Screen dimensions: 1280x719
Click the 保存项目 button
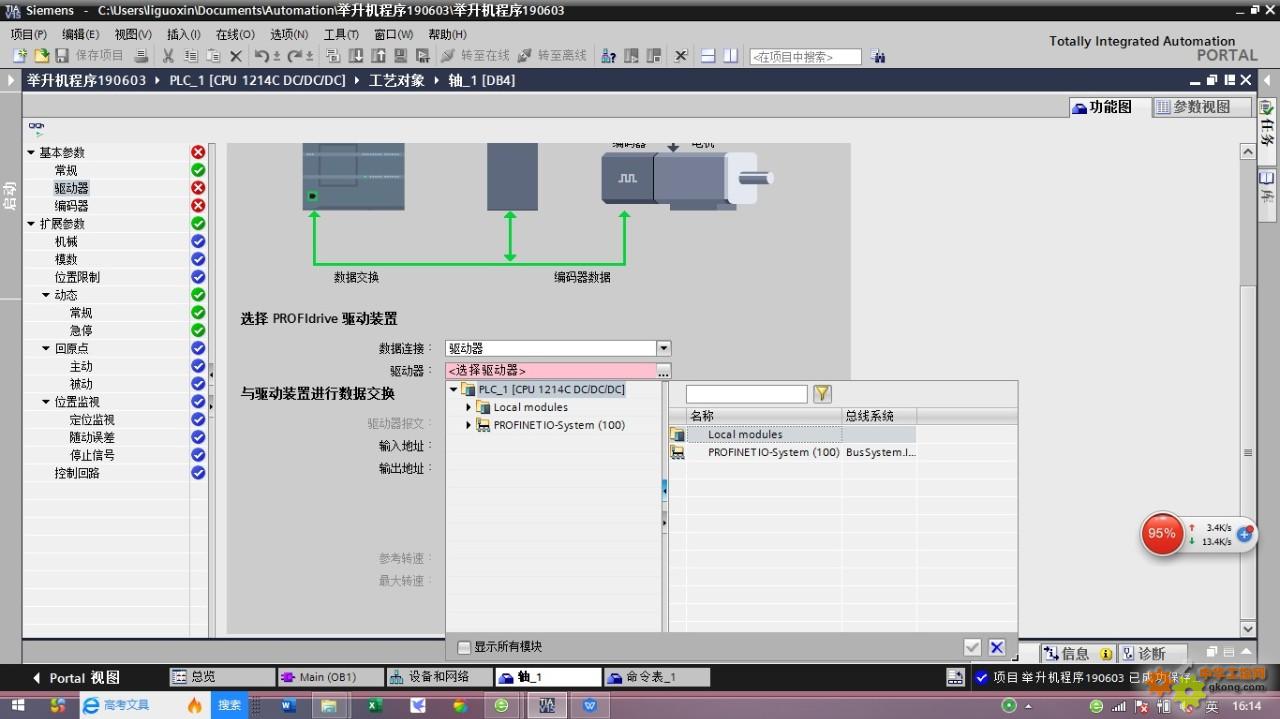point(90,56)
